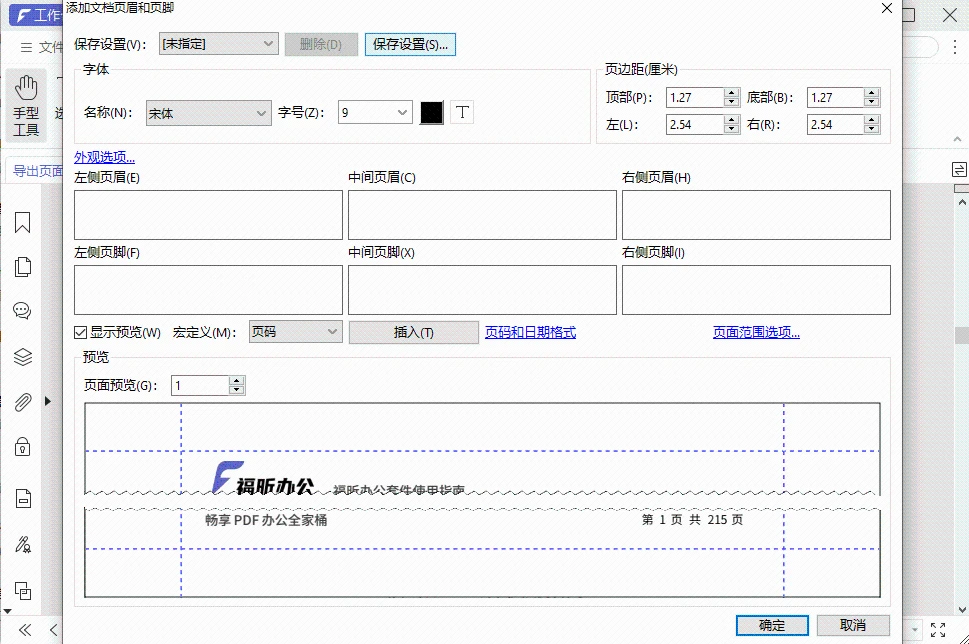Click the 右侧页脚 text box
969x644 pixels.
[x=756, y=290]
